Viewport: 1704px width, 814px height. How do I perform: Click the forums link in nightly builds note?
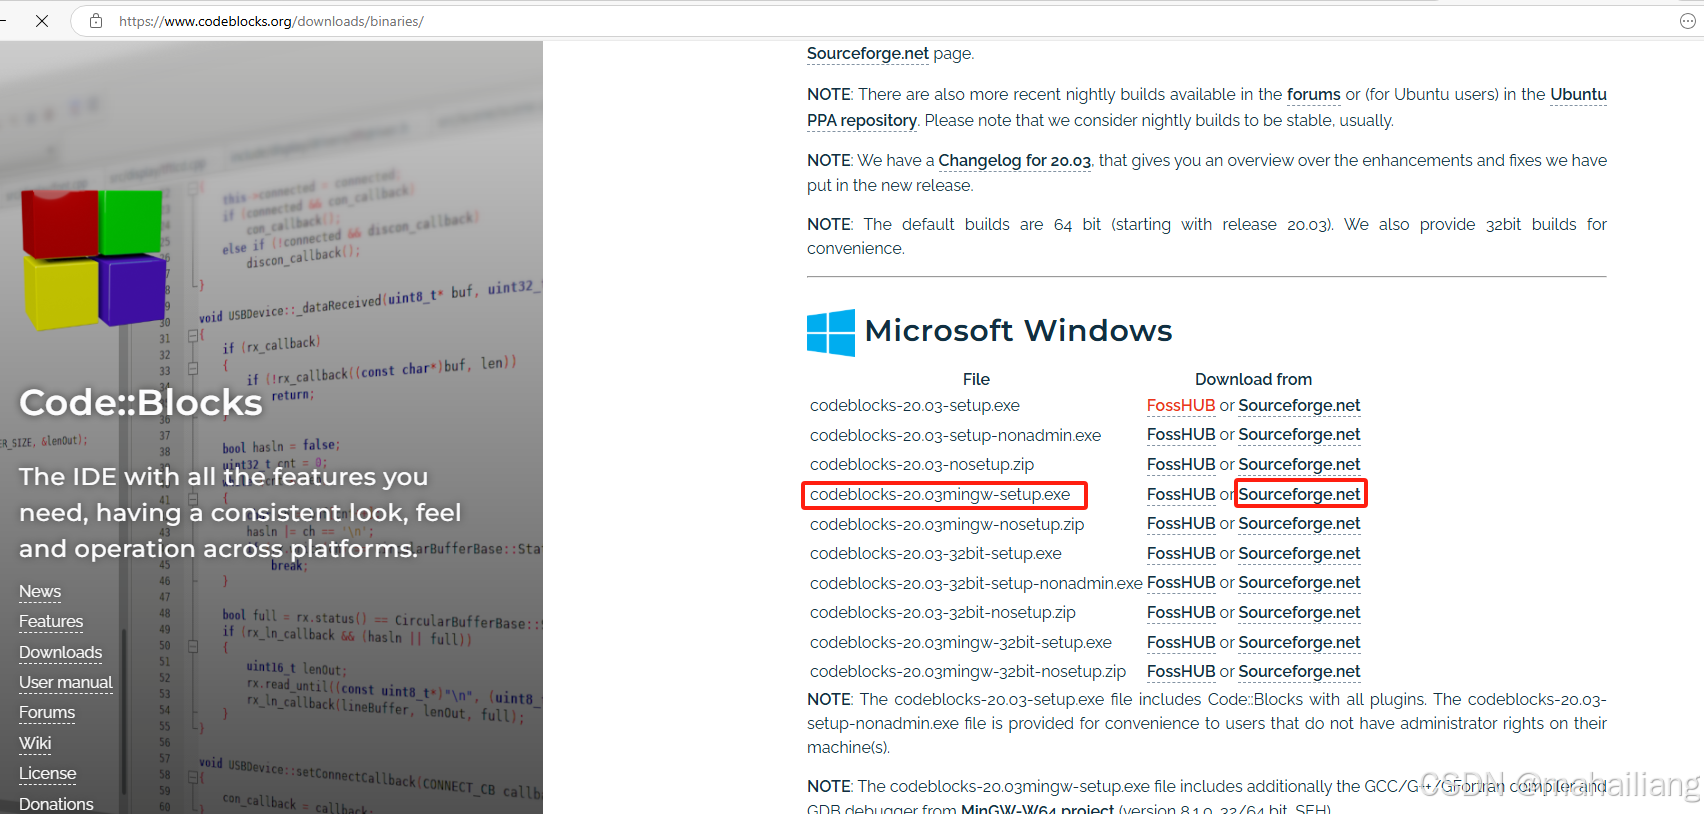[1313, 95]
